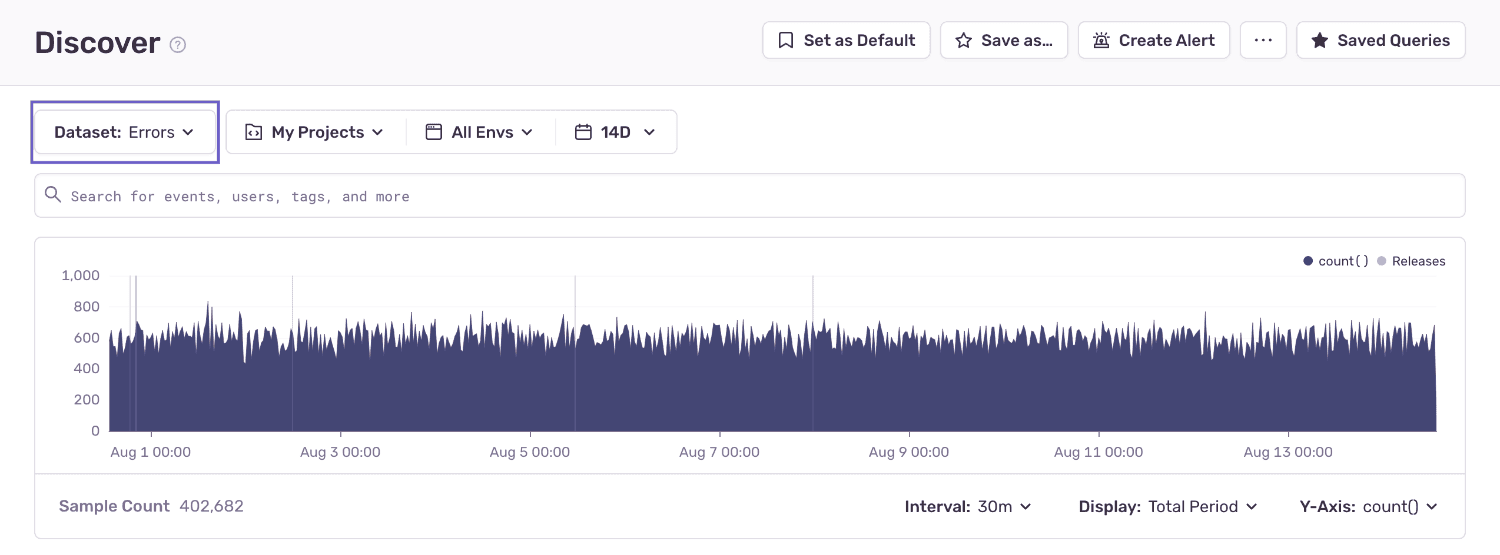Click the star icon in Save as
Viewport: 1500px width, 555px height.
[964, 41]
